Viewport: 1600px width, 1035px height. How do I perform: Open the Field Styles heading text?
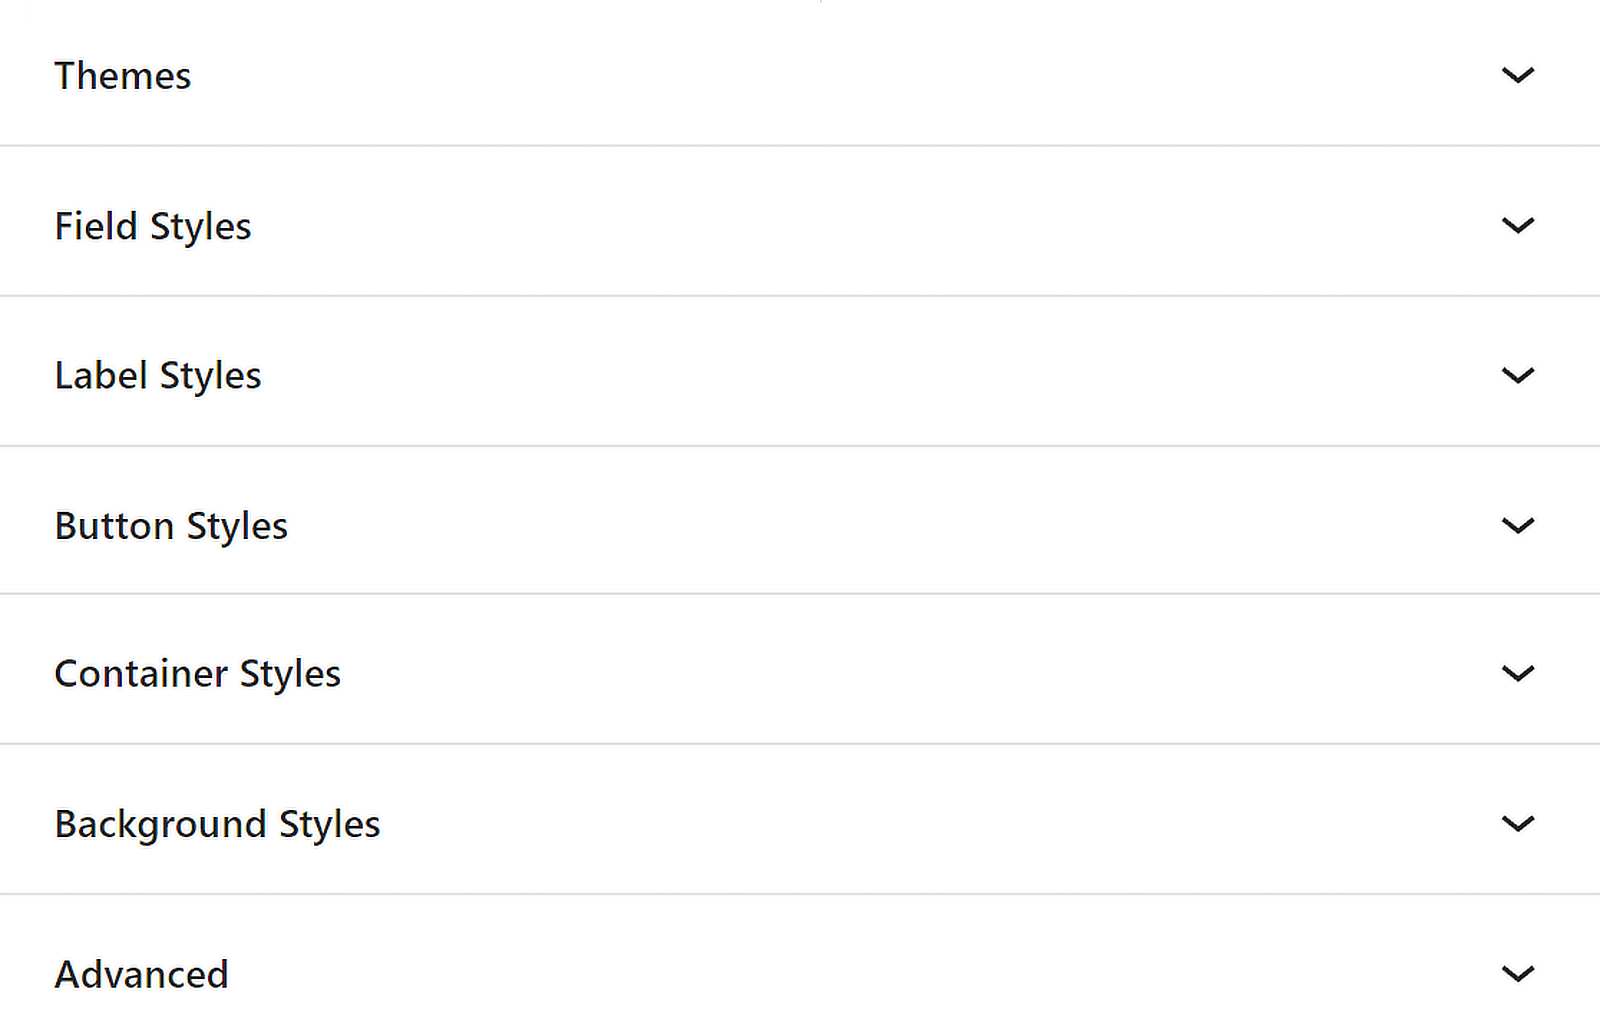[153, 227]
